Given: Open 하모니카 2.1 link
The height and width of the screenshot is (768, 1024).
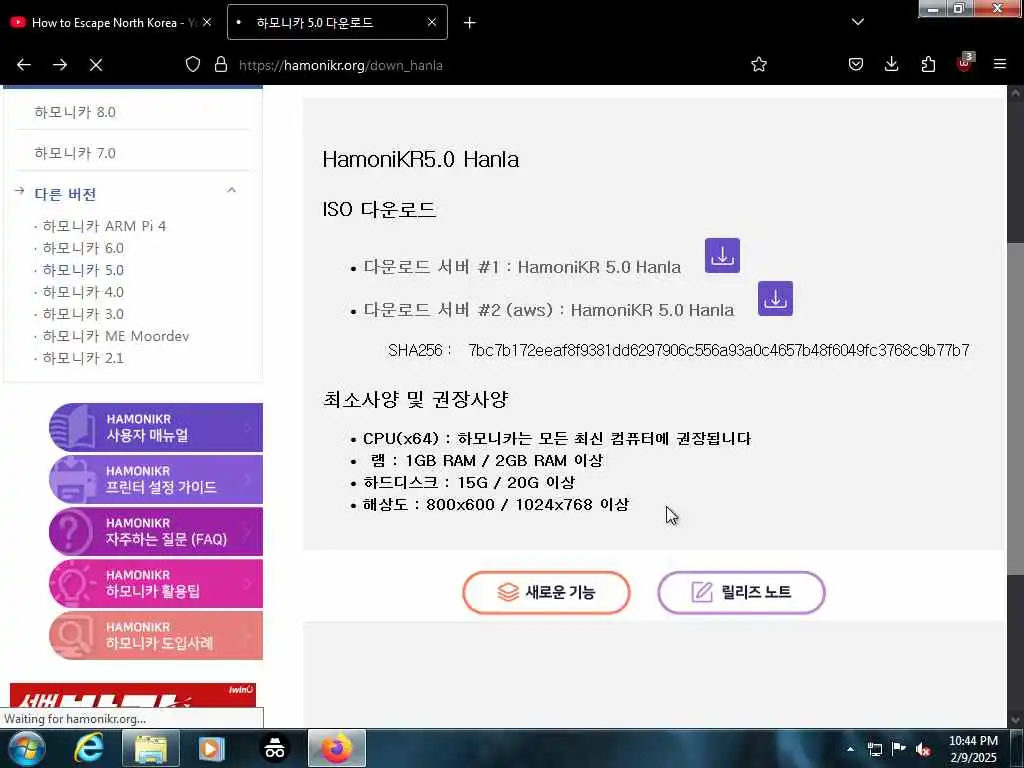Looking at the screenshot, I should tap(83, 358).
